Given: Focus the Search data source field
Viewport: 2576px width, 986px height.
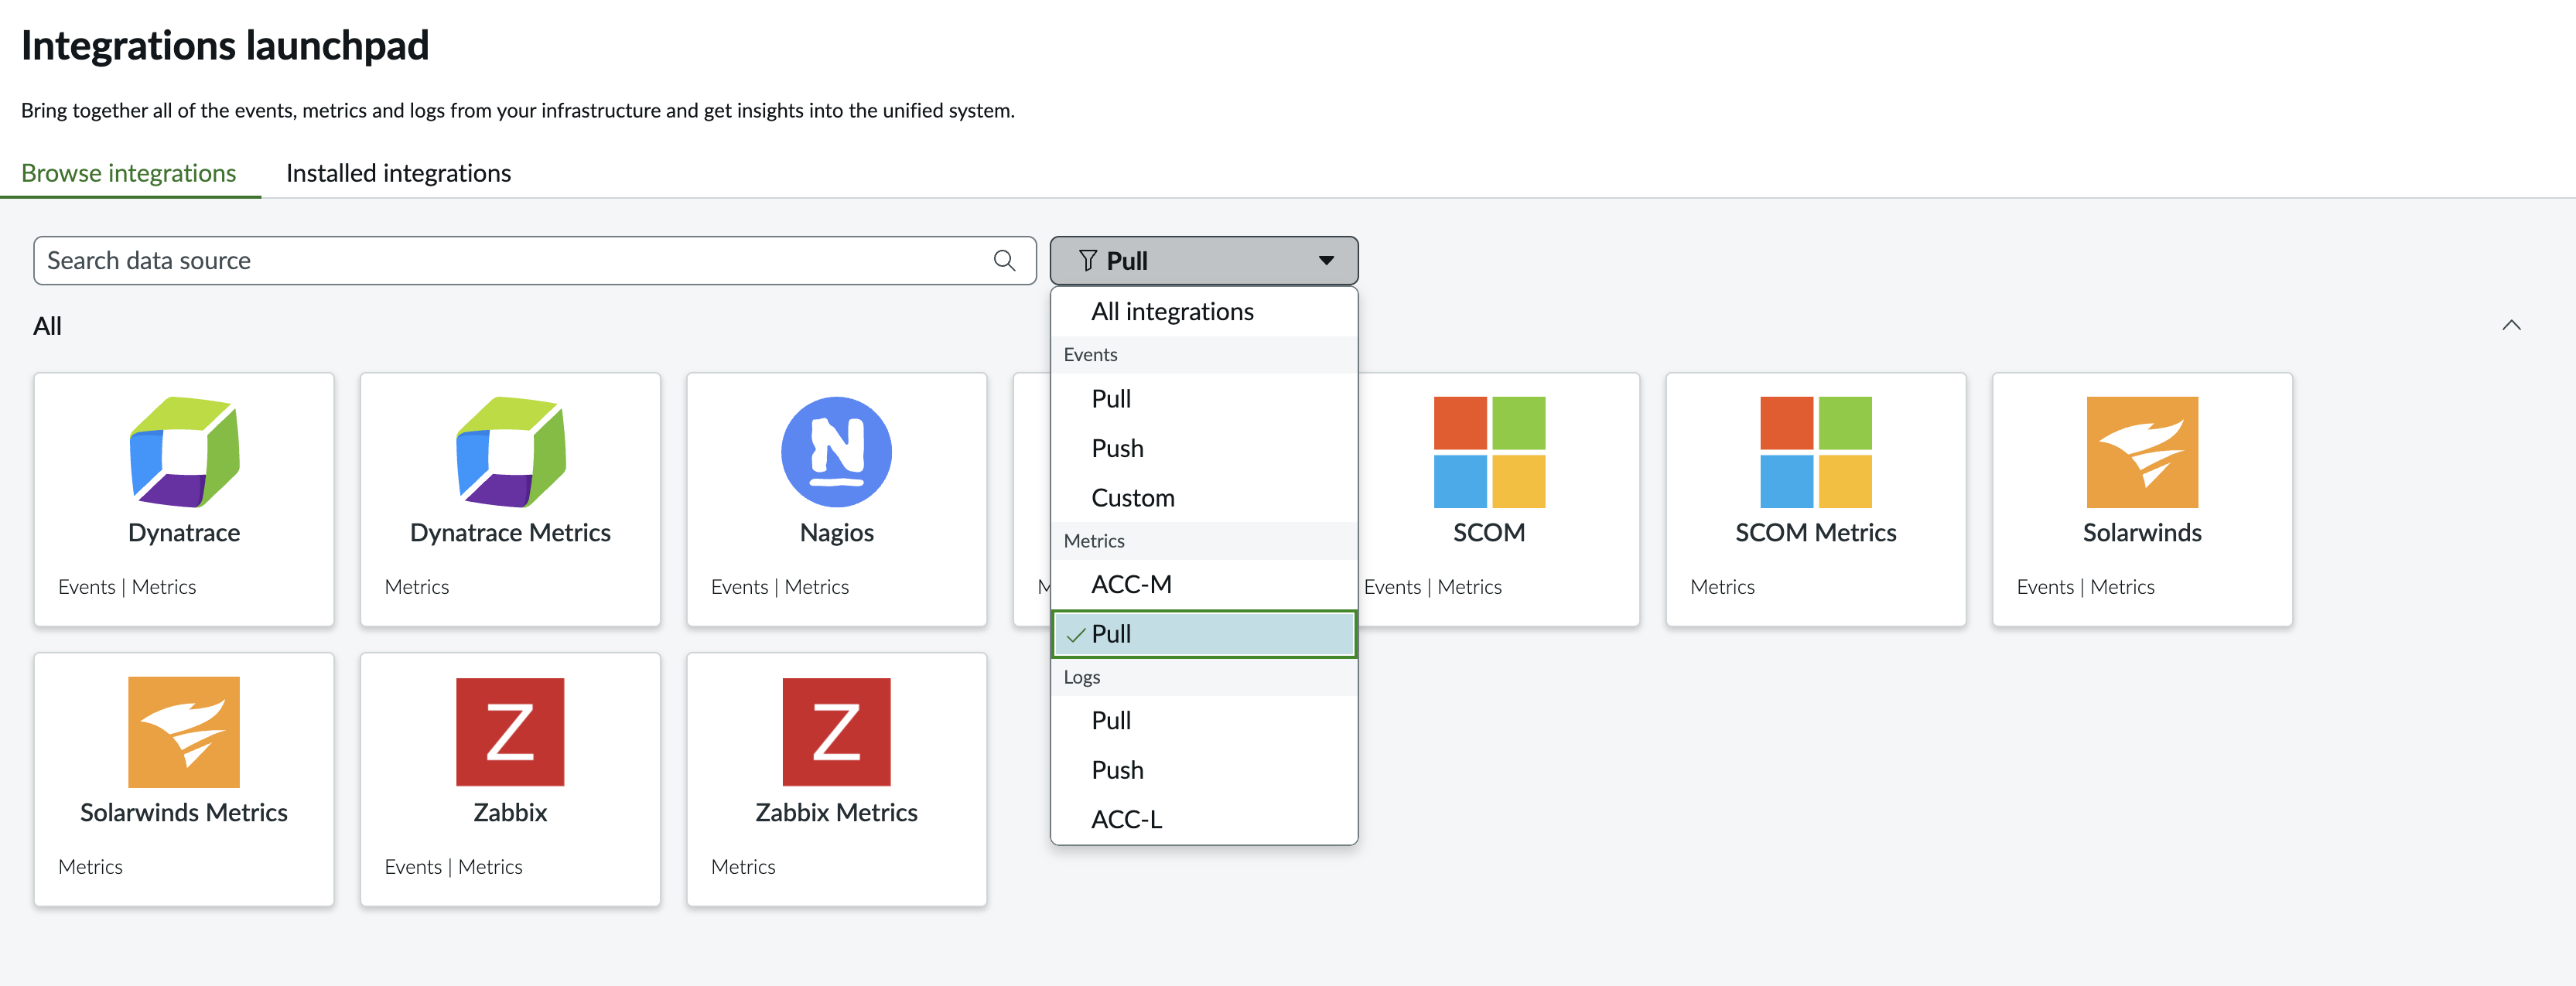Looking at the screenshot, I should click(535, 261).
